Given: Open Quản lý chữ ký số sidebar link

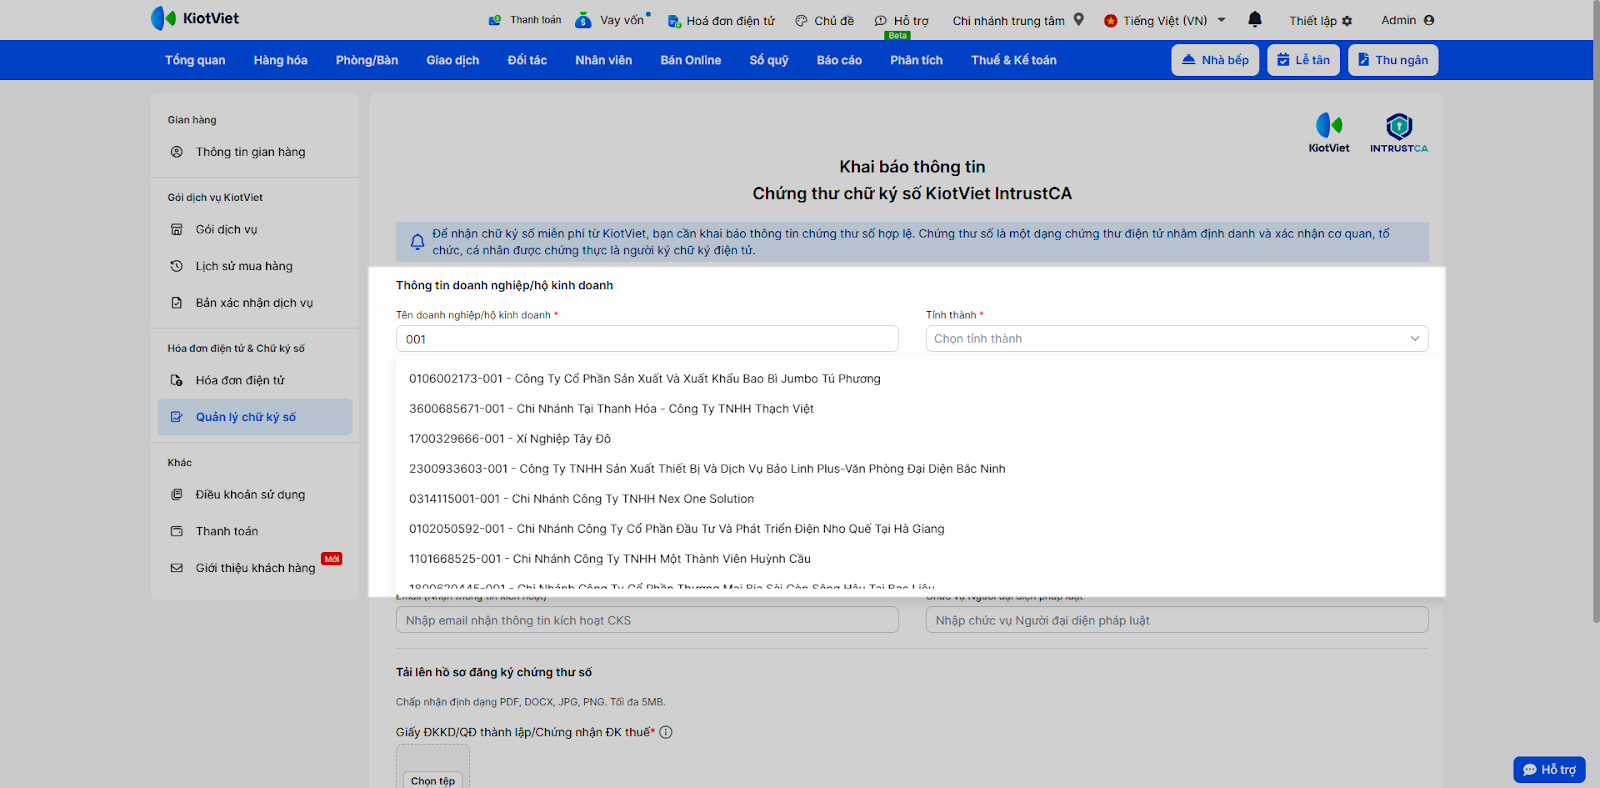Looking at the screenshot, I should click(x=255, y=417).
